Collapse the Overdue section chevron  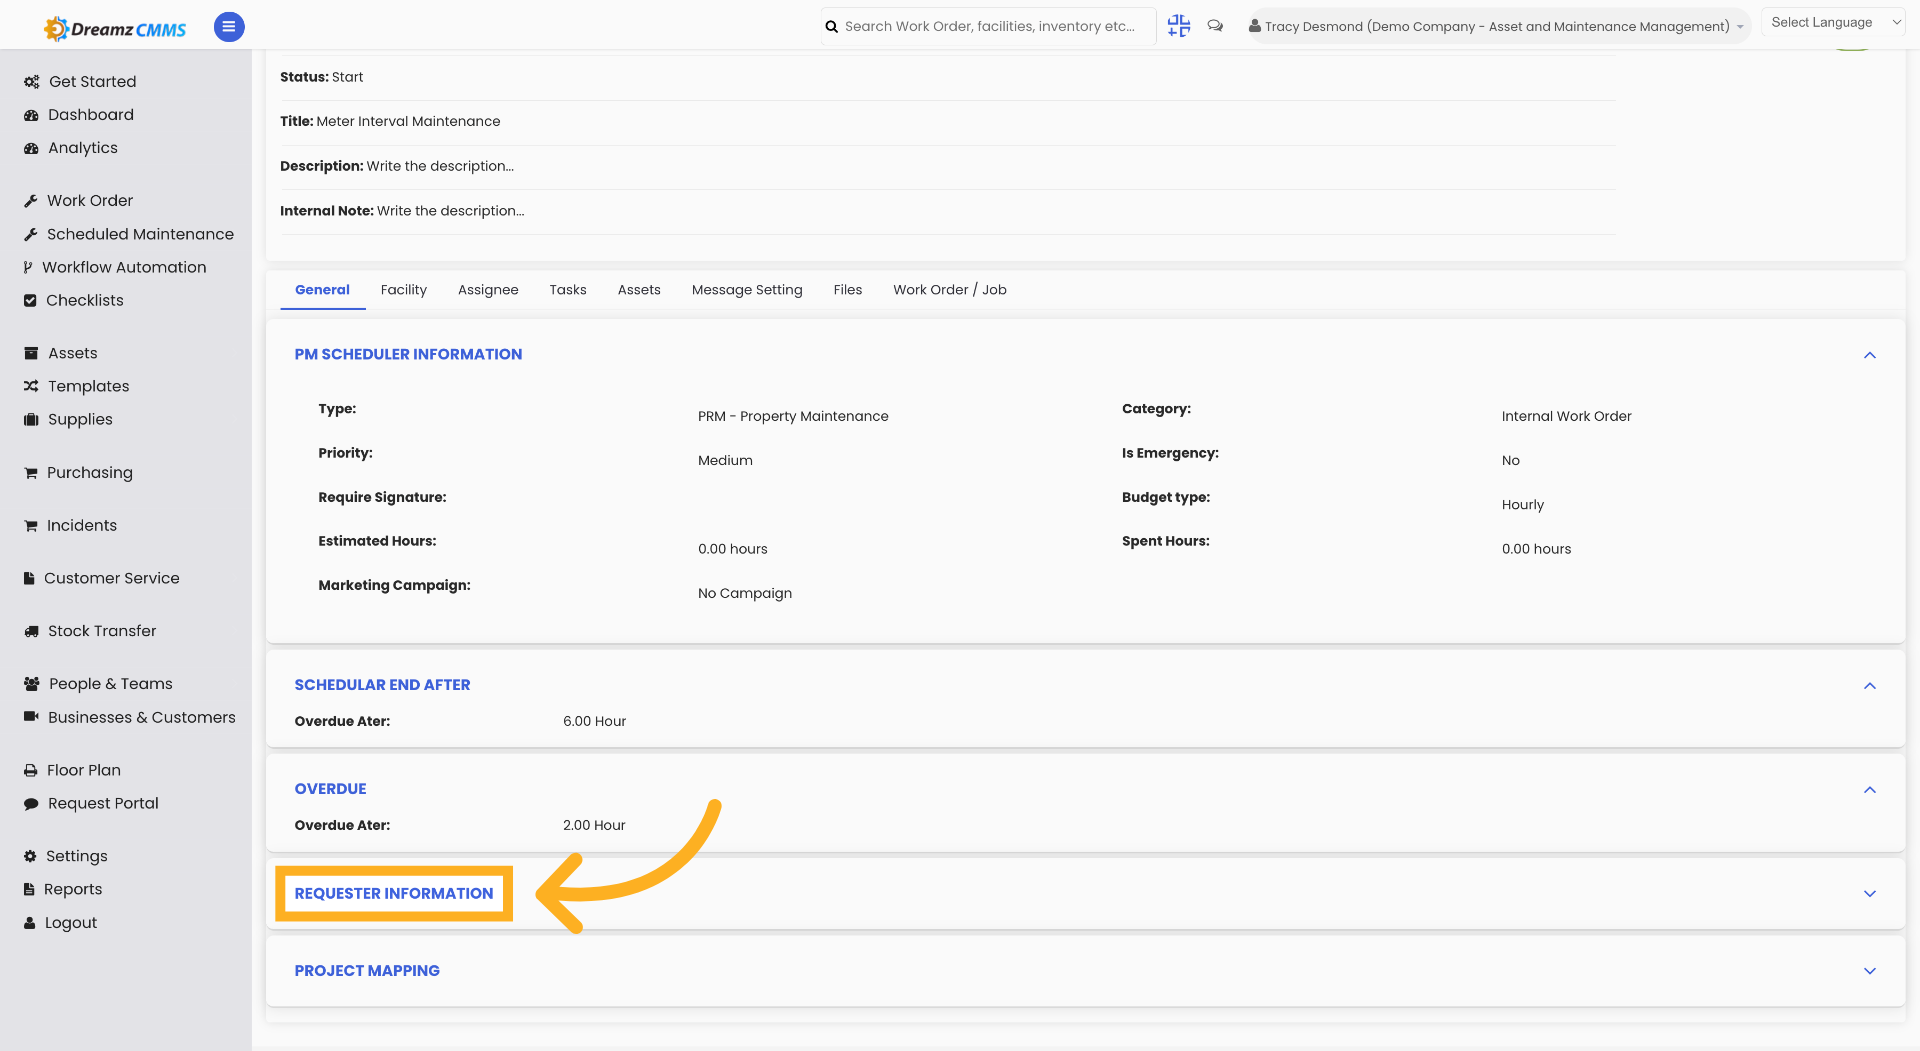[x=1870, y=790]
